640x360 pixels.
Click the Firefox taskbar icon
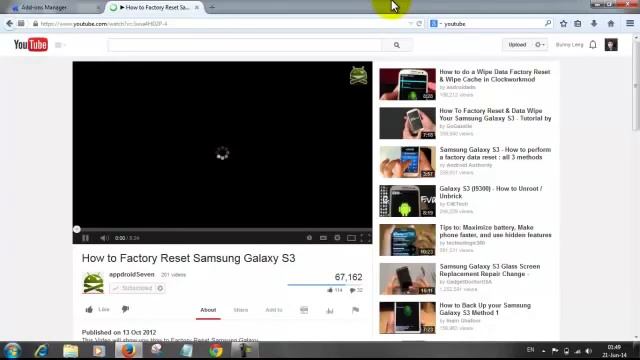click(x=128, y=351)
